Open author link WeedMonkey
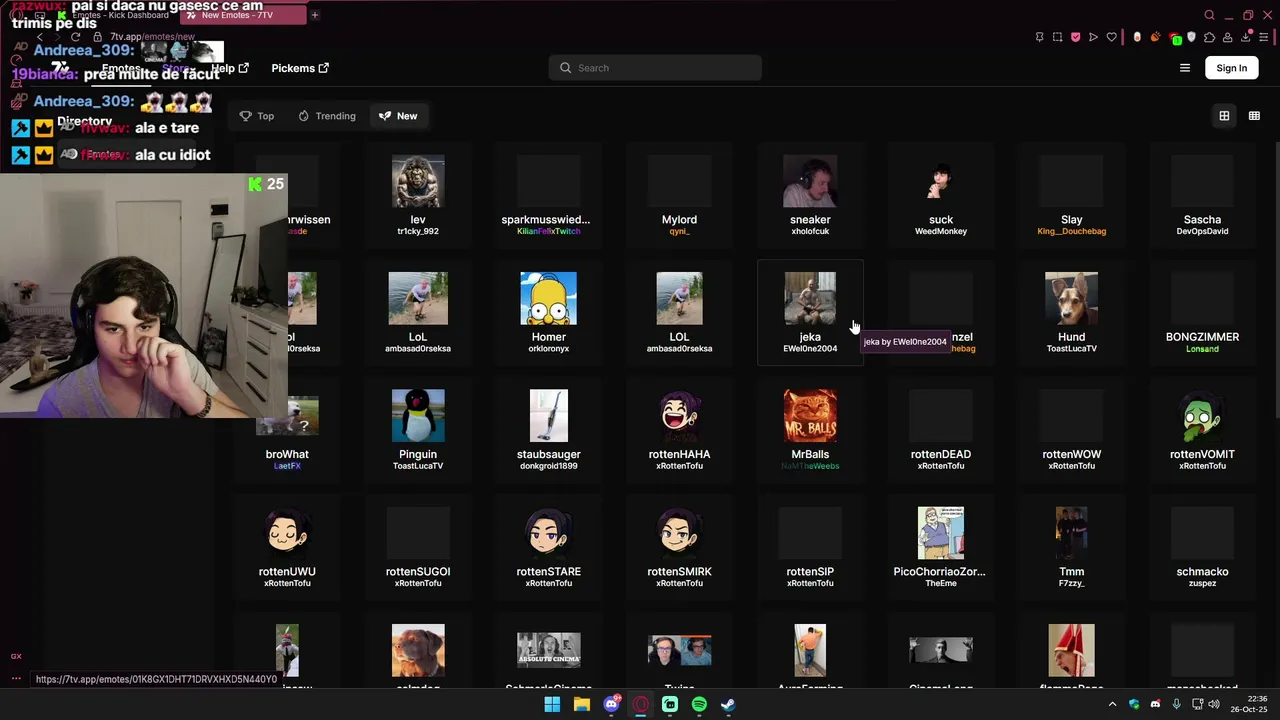Screen dimensions: 1280x720 (941, 231)
